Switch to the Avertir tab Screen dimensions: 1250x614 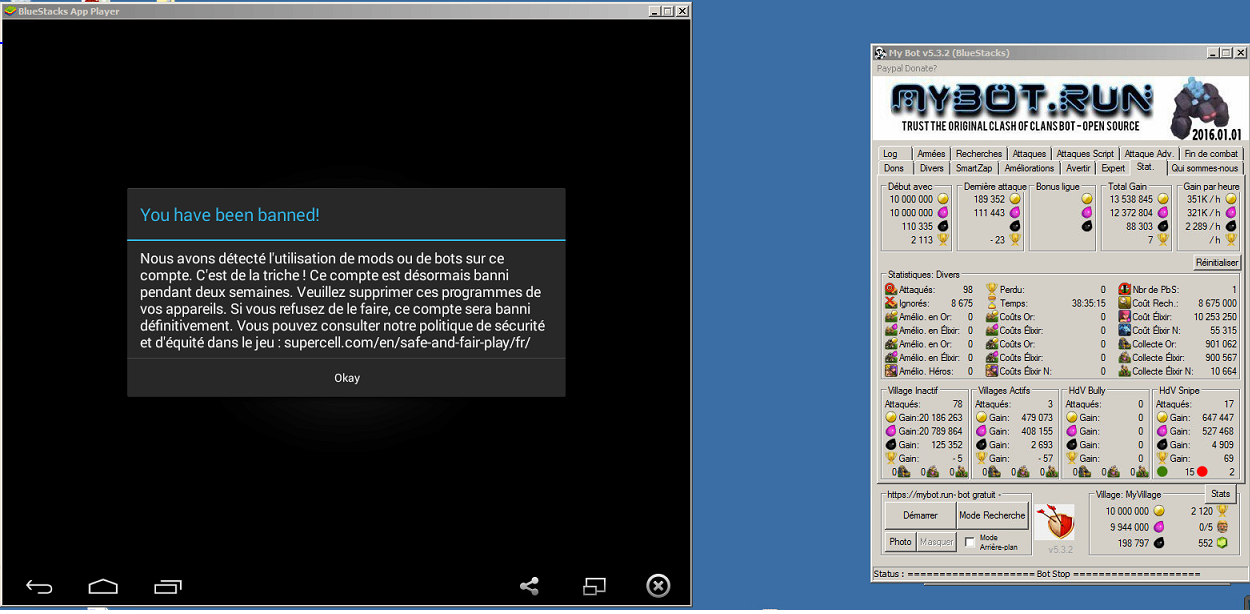[x=1078, y=168]
